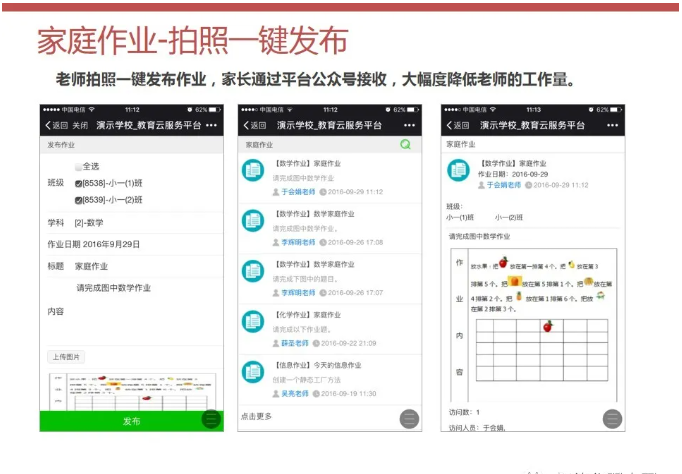Check the 全选 select-all checkbox
682x474 pixels.
pyautogui.click(x=79, y=167)
